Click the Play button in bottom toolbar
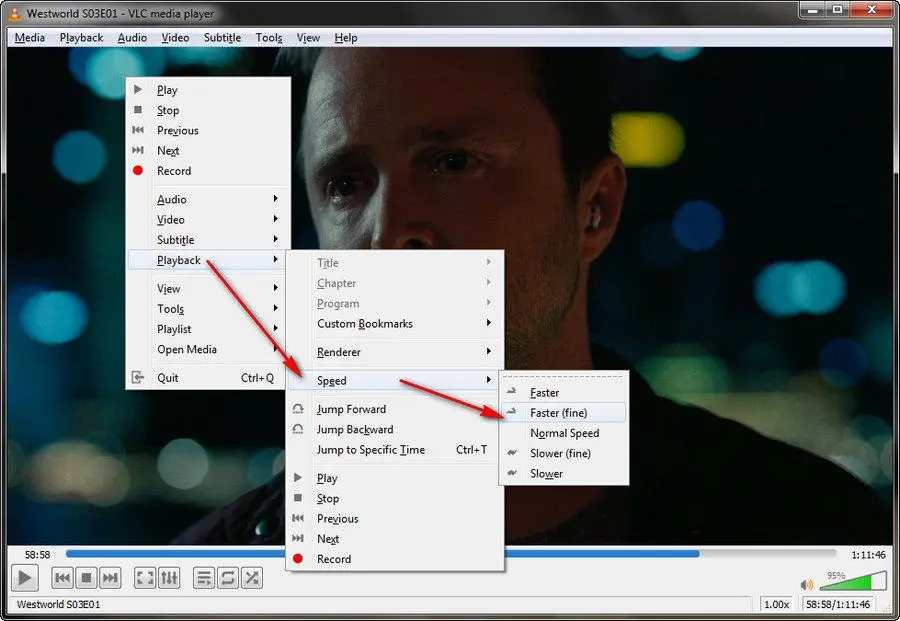Viewport: 900px width, 621px height. 25,577
